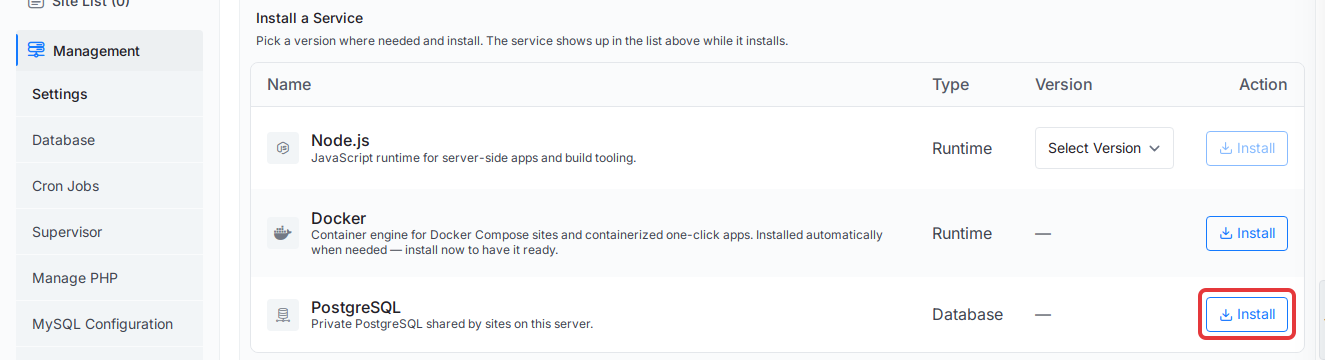Image resolution: width=1325 pixels, height=360 pixels.
Task: Open Cron Jobs page
Action: click(110, 186)
